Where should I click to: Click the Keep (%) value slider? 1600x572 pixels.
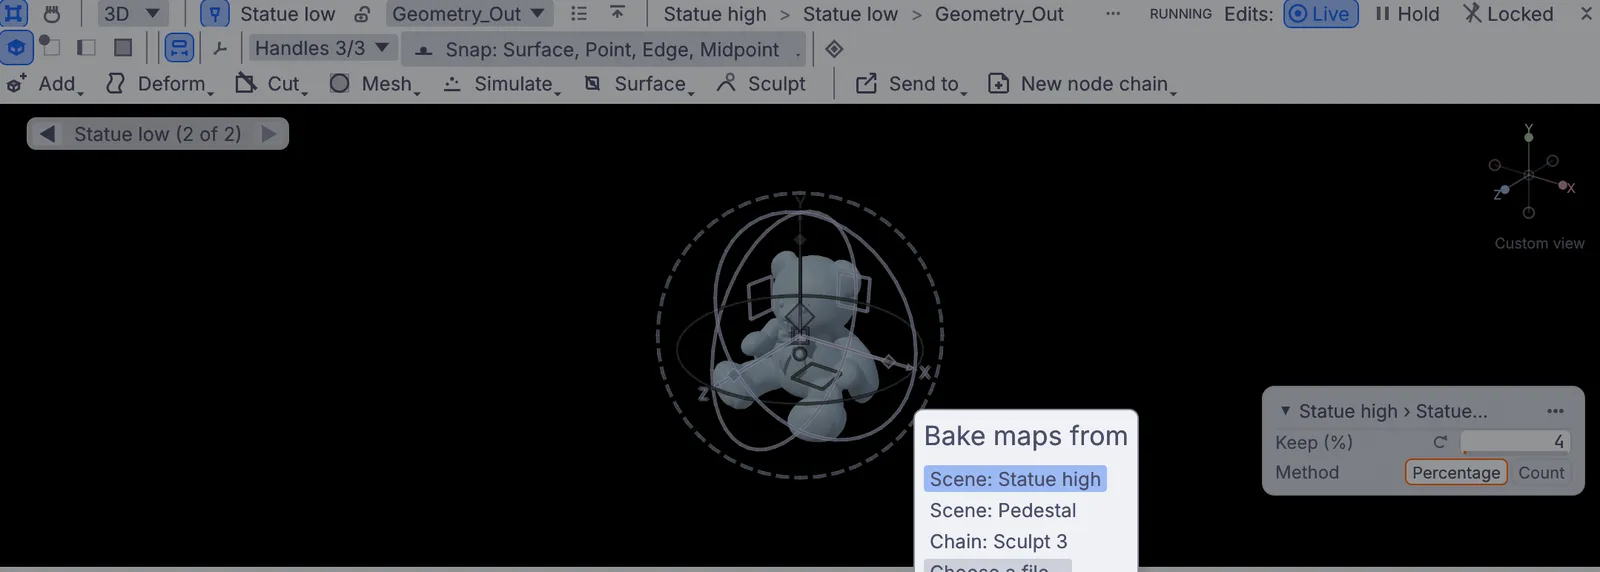coord(1515,442)
